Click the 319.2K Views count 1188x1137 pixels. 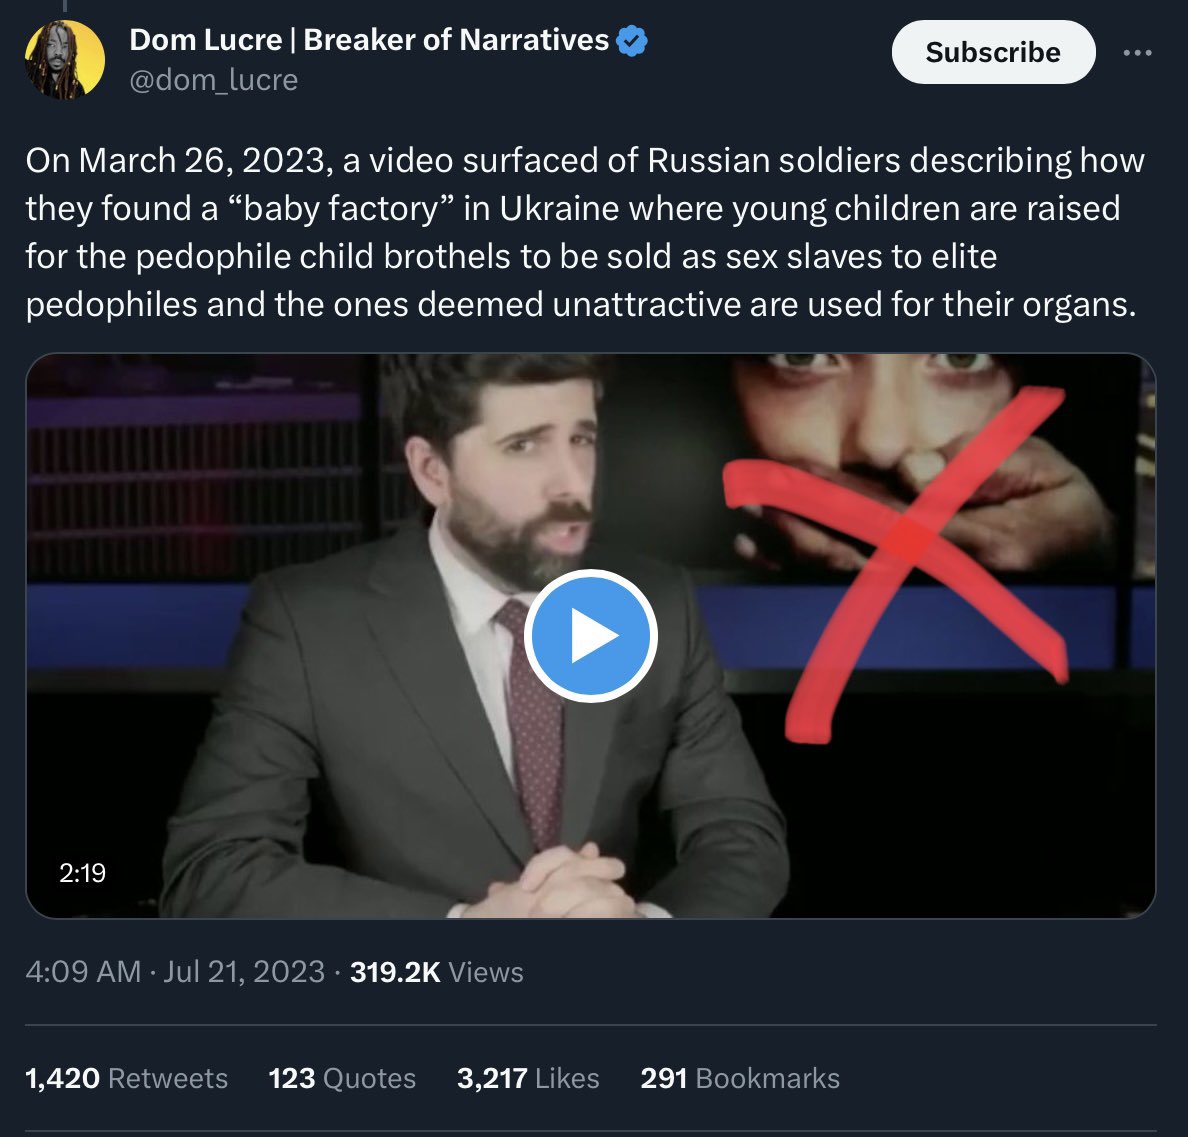(437, 972)
